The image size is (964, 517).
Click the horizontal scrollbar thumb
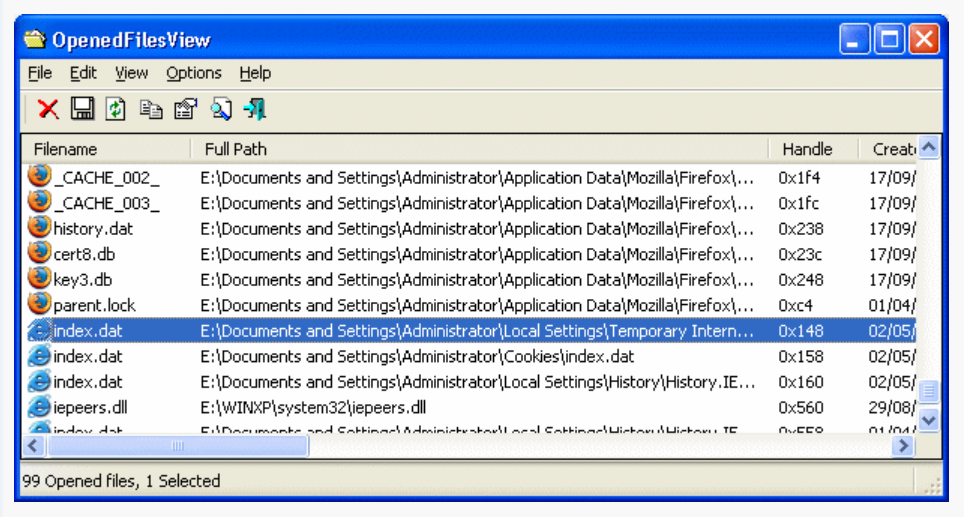178,446
